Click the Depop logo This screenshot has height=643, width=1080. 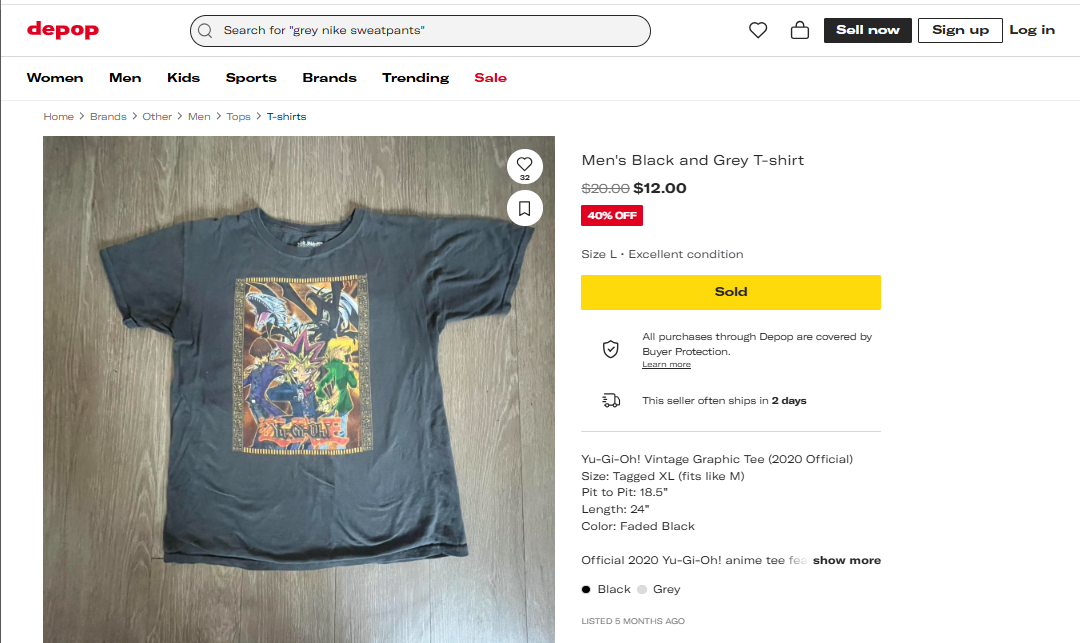click(63, 30)
